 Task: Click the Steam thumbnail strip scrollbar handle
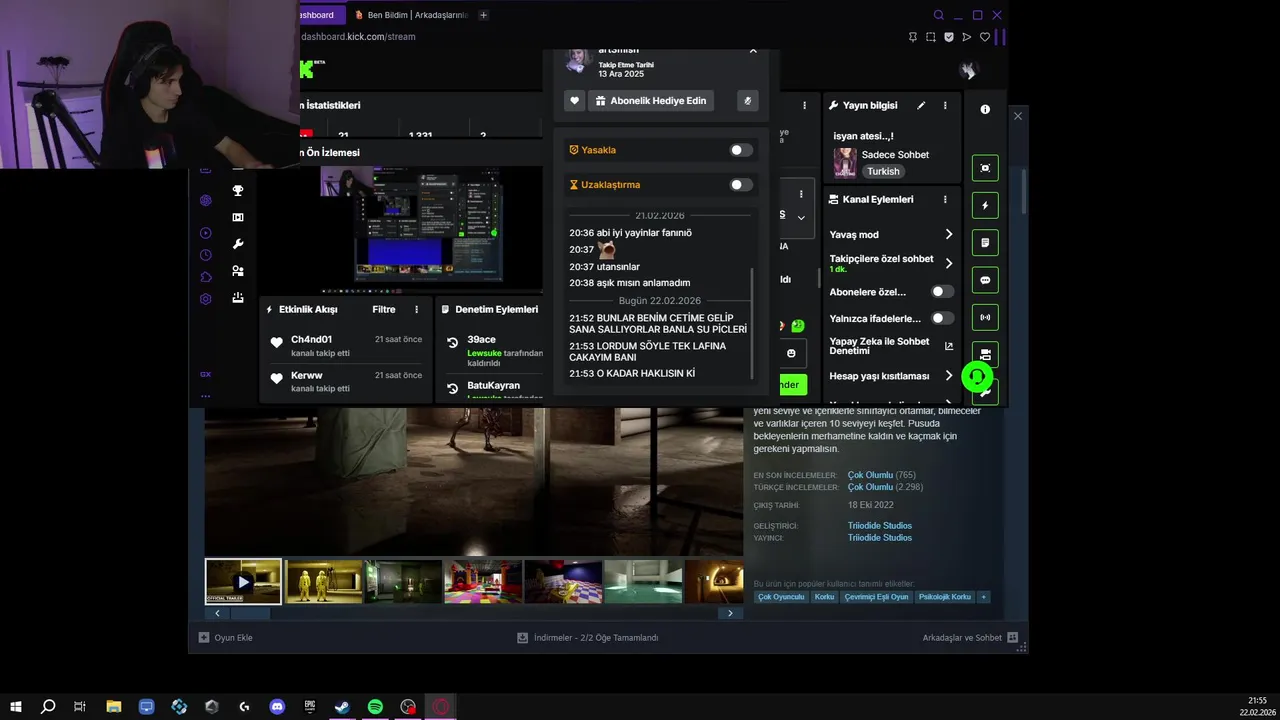coord(250,613)
